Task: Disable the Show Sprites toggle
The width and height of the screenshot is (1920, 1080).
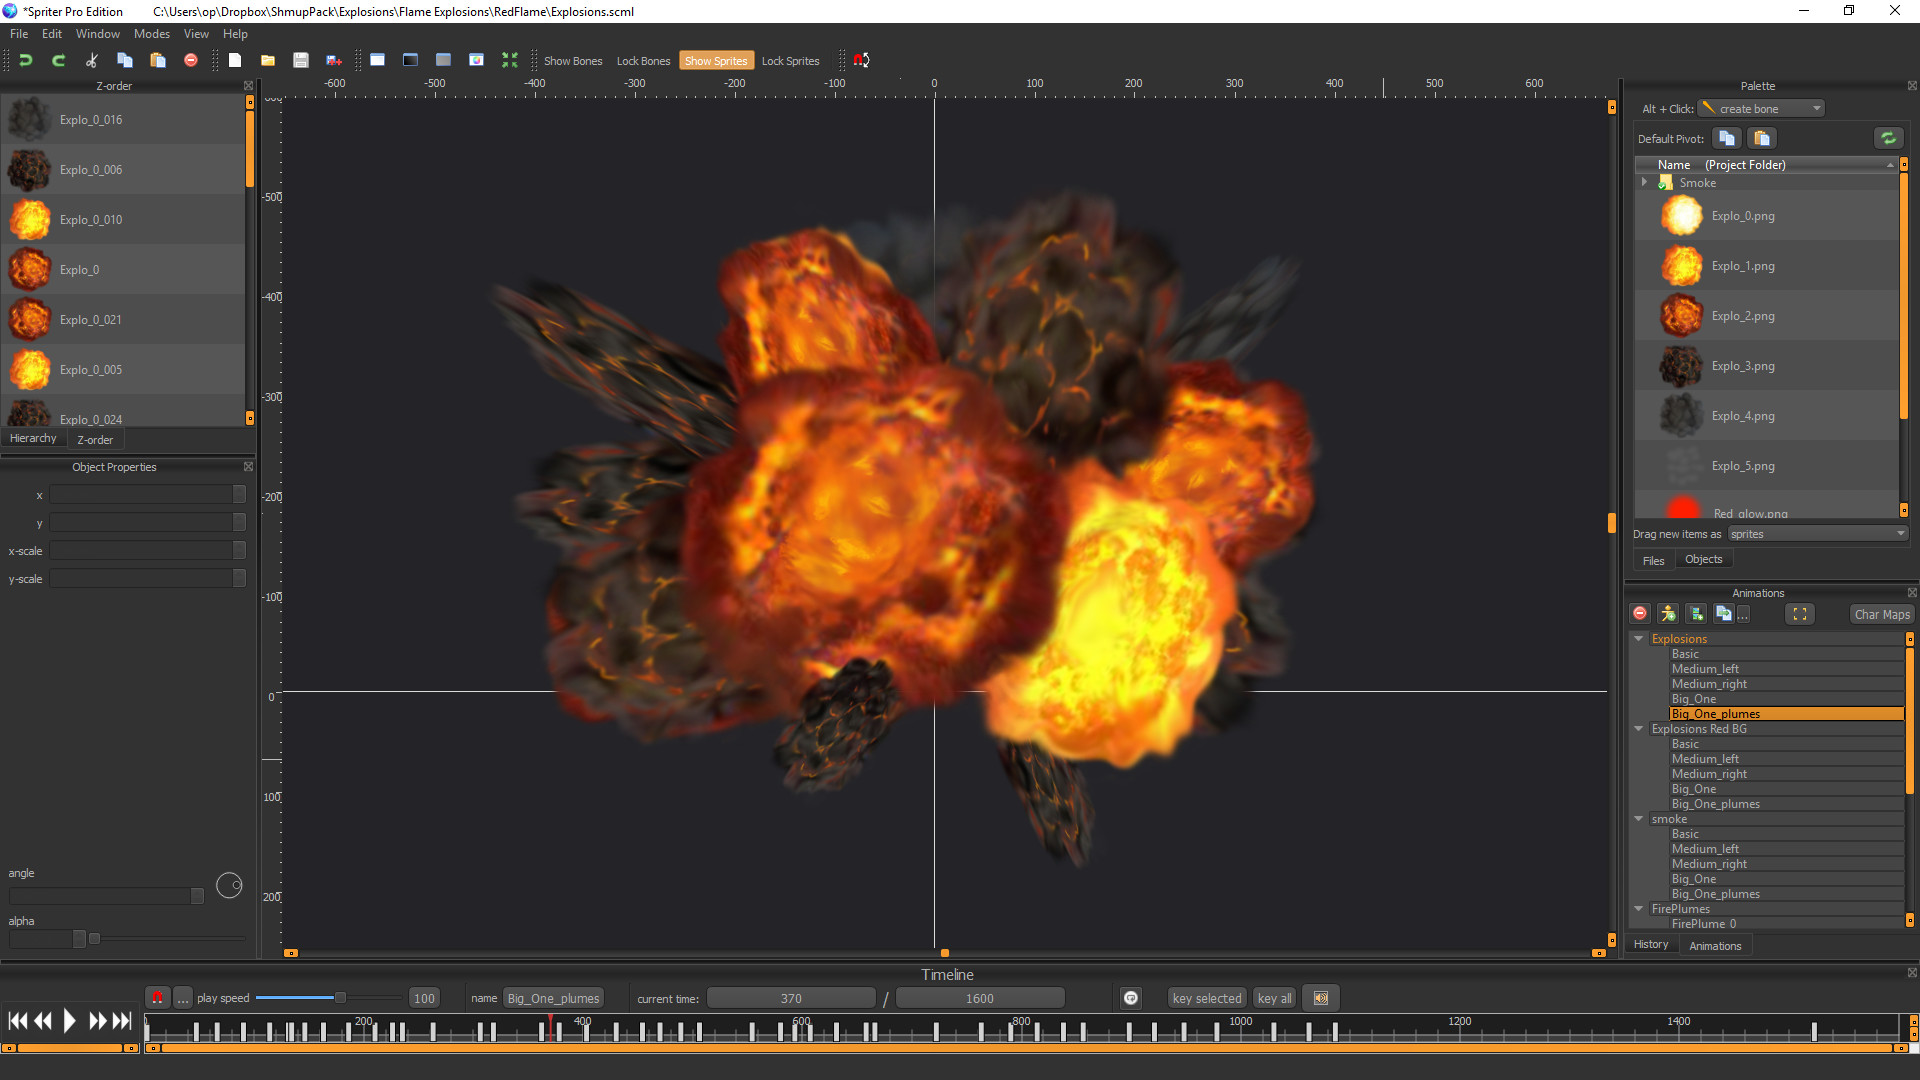Action: (x=716, y=60)
